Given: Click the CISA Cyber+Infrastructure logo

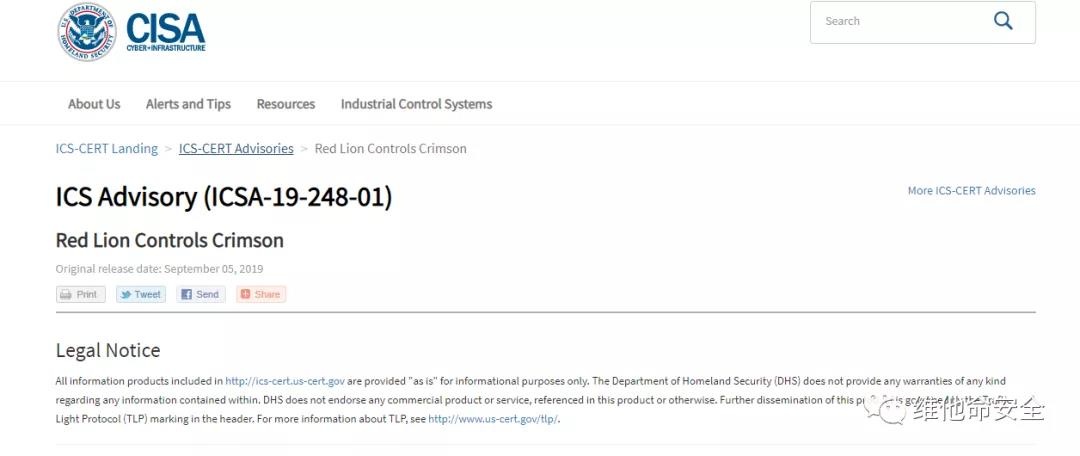Looking at the screenshot, I should point(165,32).
